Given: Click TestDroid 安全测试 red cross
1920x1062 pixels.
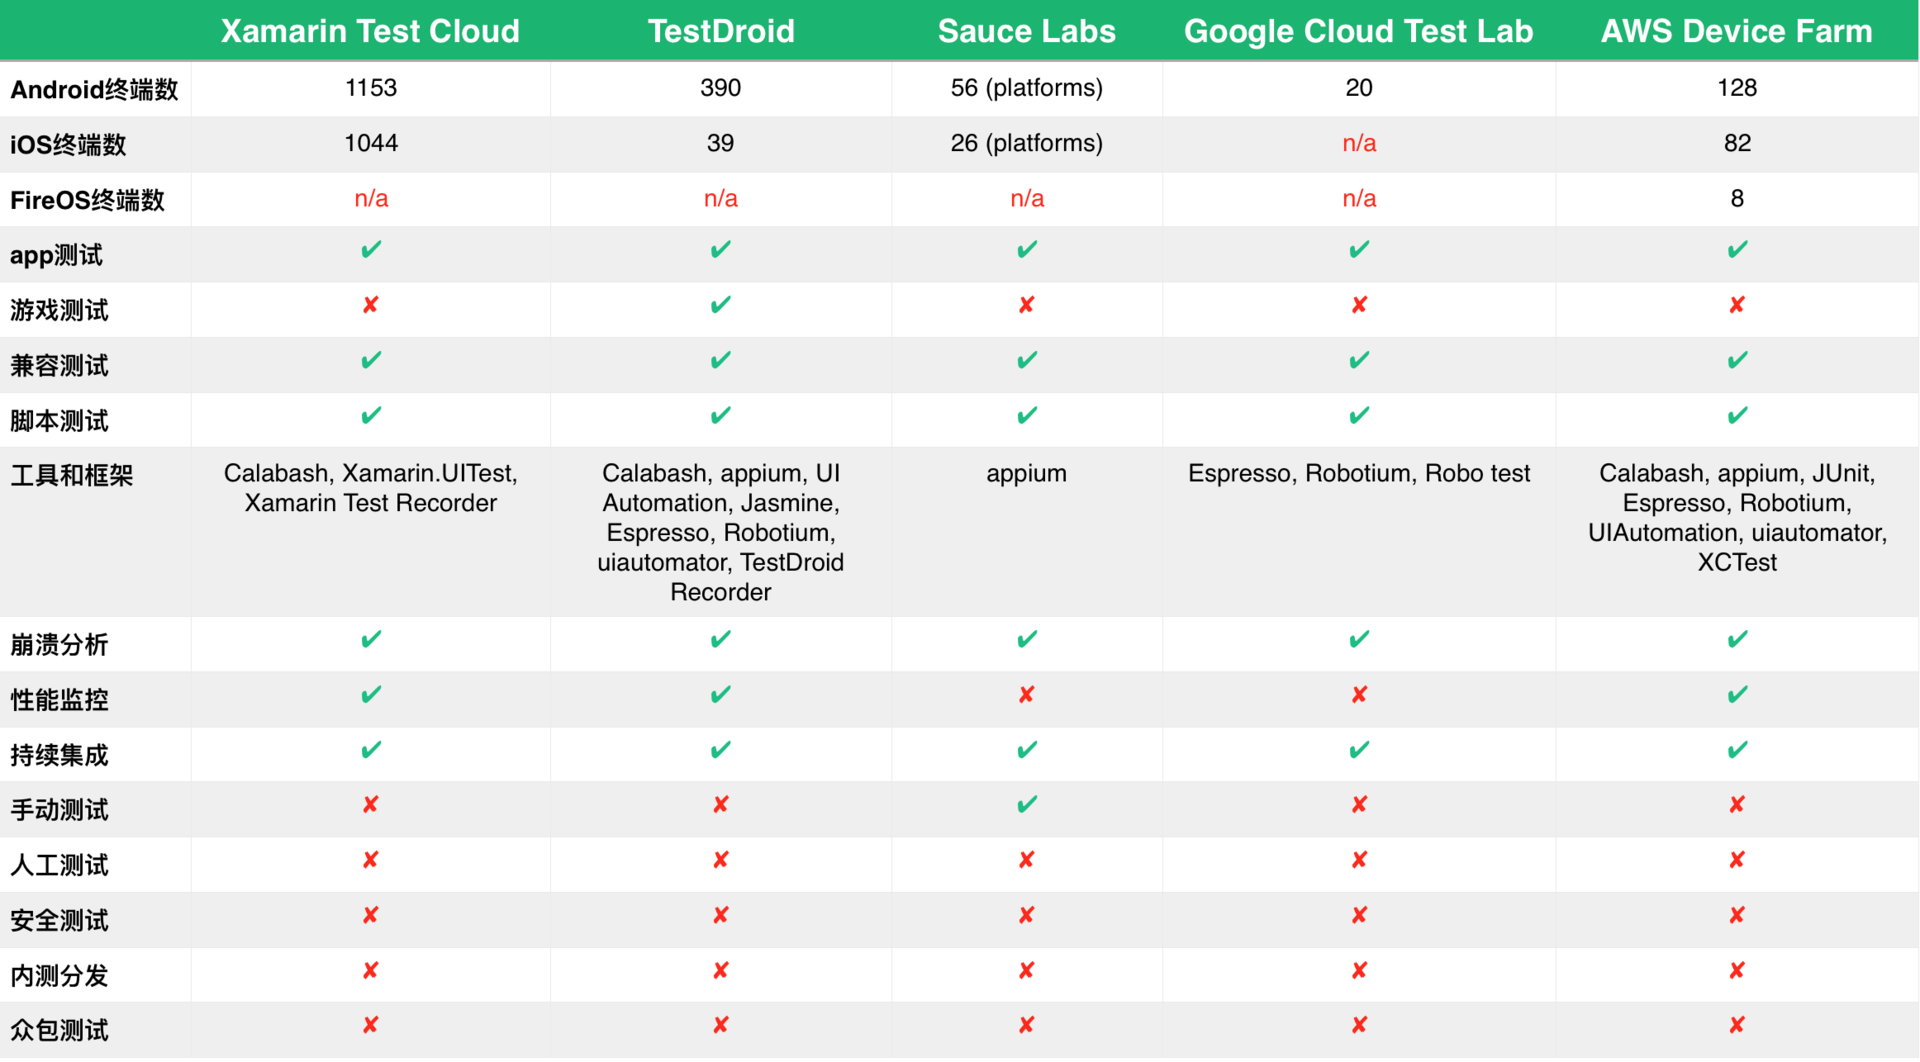Looking at the screenshot, I should coord(720,915).
